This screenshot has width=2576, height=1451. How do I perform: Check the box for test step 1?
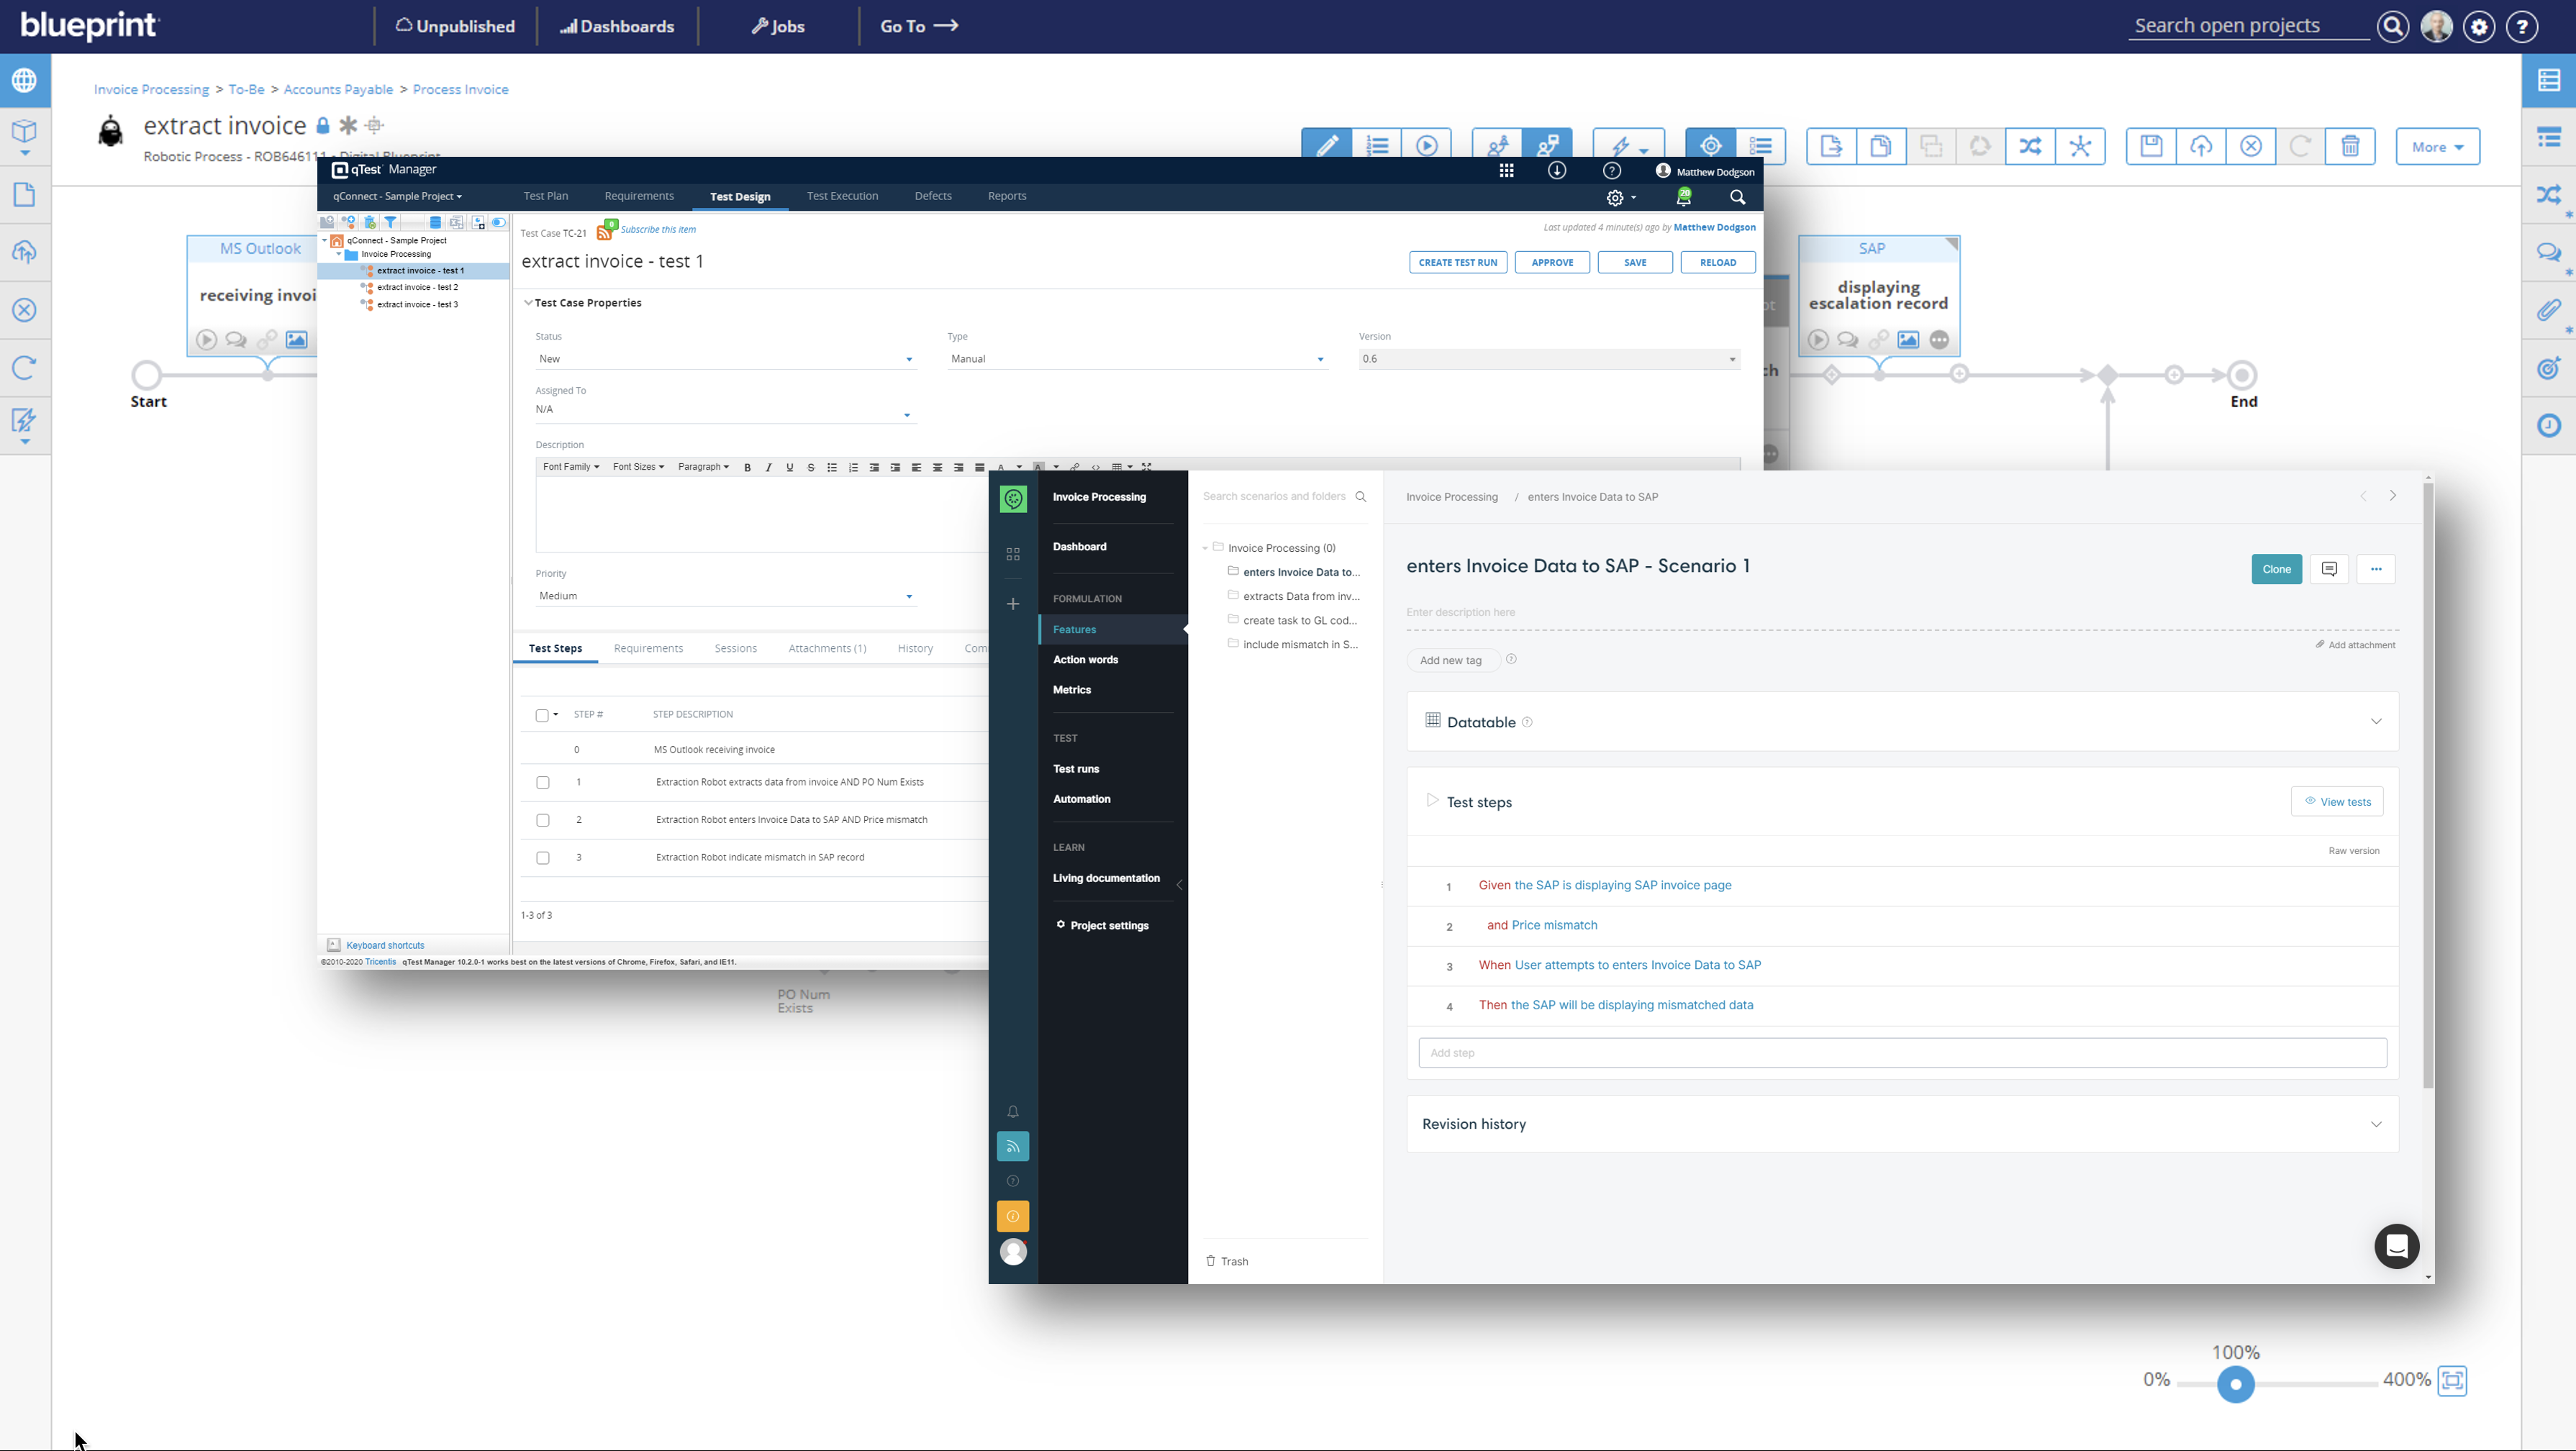543,783
